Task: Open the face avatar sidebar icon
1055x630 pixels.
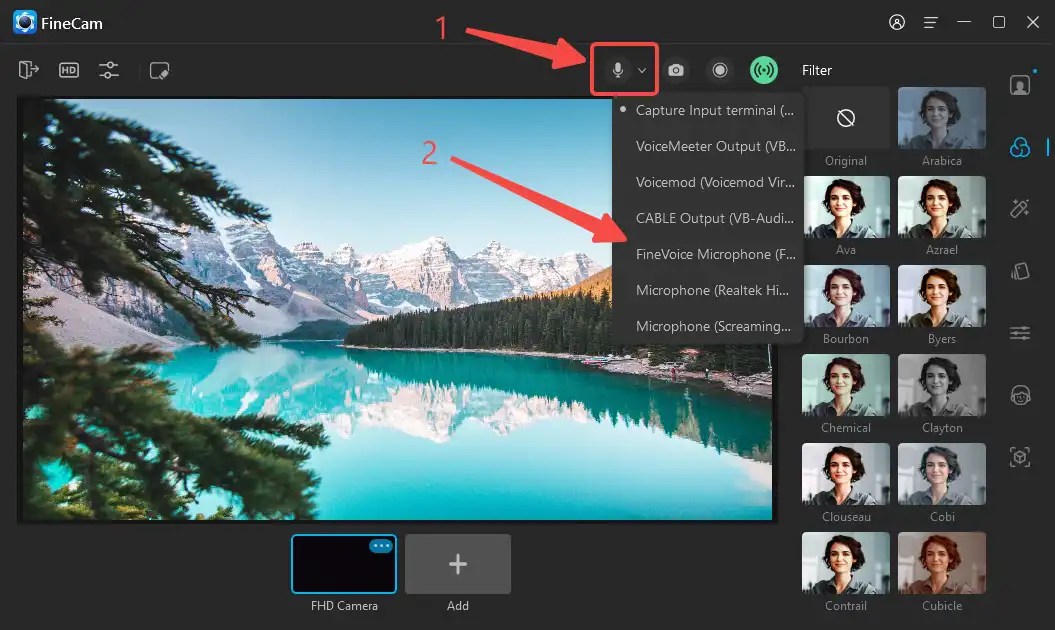Action: click(1020, 395)
